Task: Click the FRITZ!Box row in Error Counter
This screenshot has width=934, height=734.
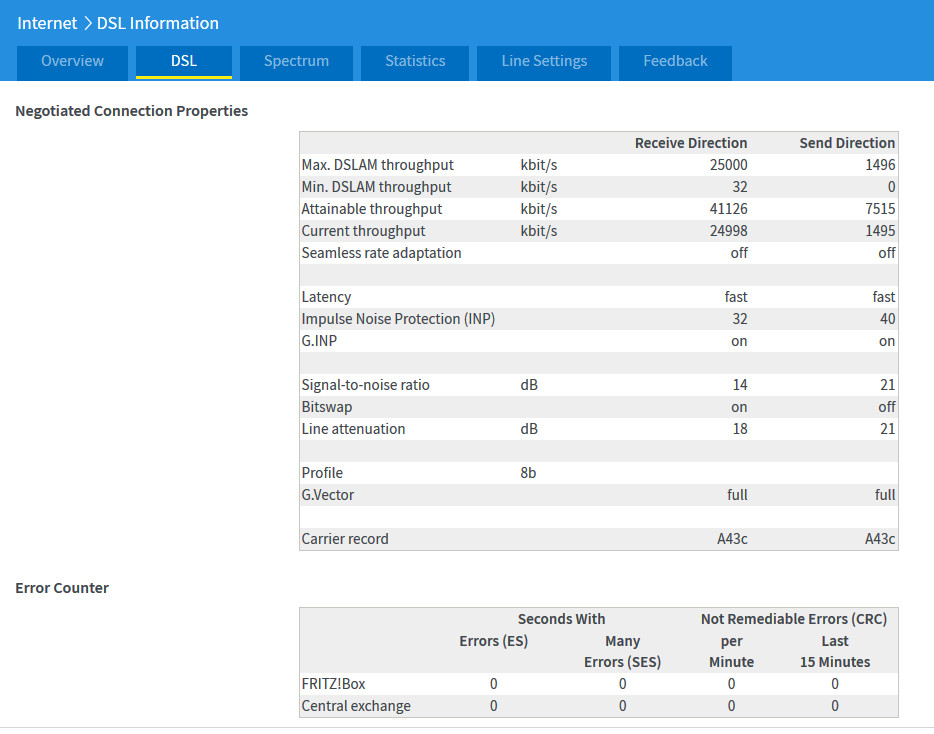Action: click(333, 684)
